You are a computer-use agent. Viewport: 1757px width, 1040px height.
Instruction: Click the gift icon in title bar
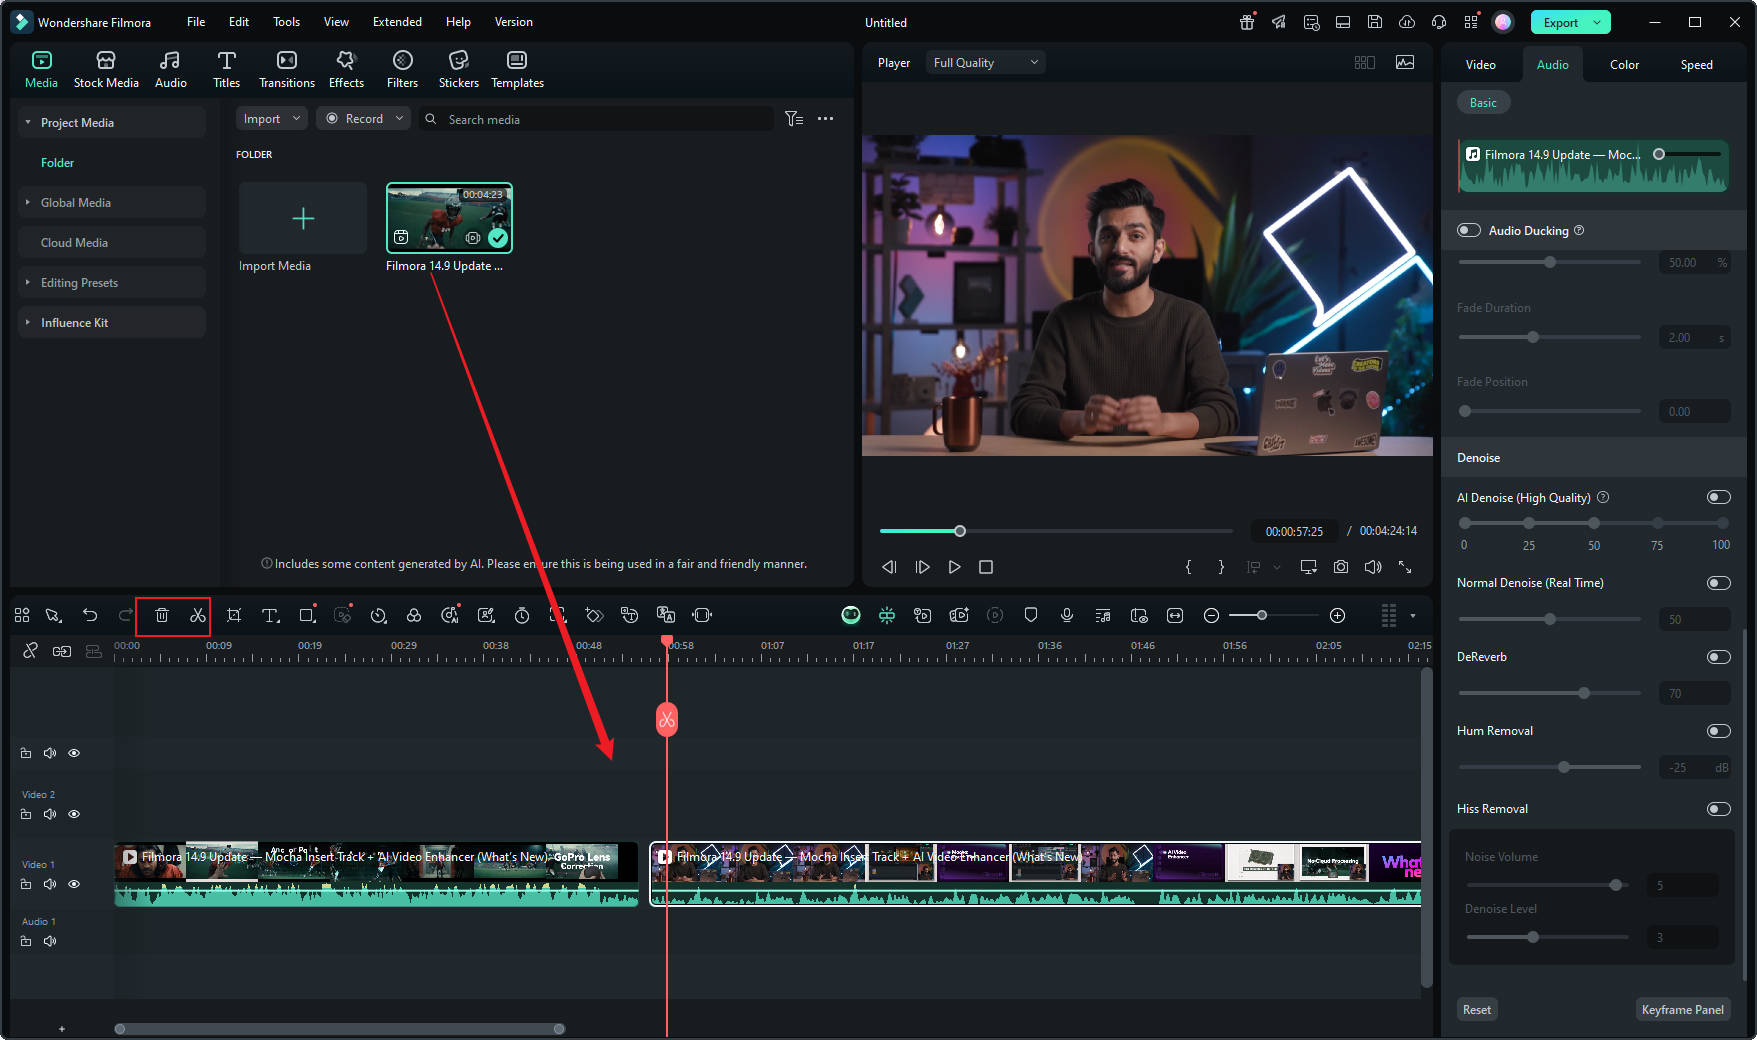pos(1247,22)
